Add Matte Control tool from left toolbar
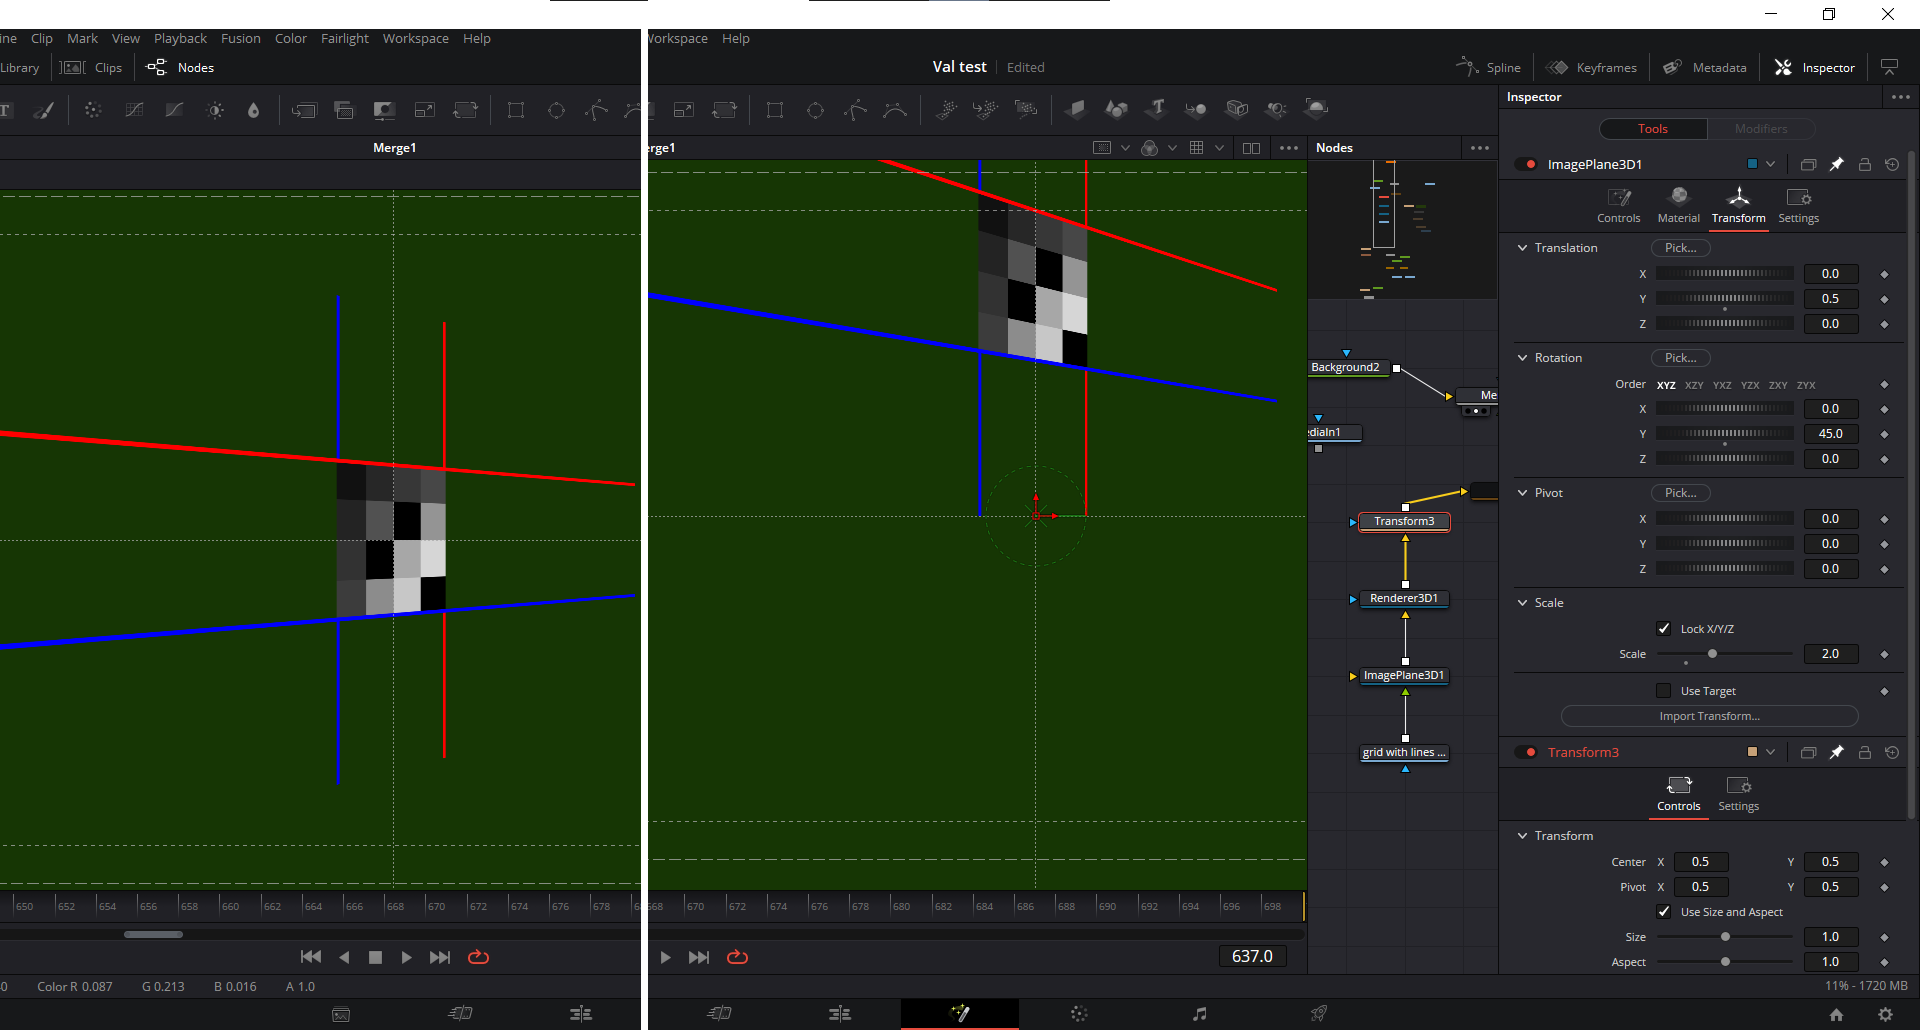This screenshot has height=1030, width=1920. click(384, 110)
